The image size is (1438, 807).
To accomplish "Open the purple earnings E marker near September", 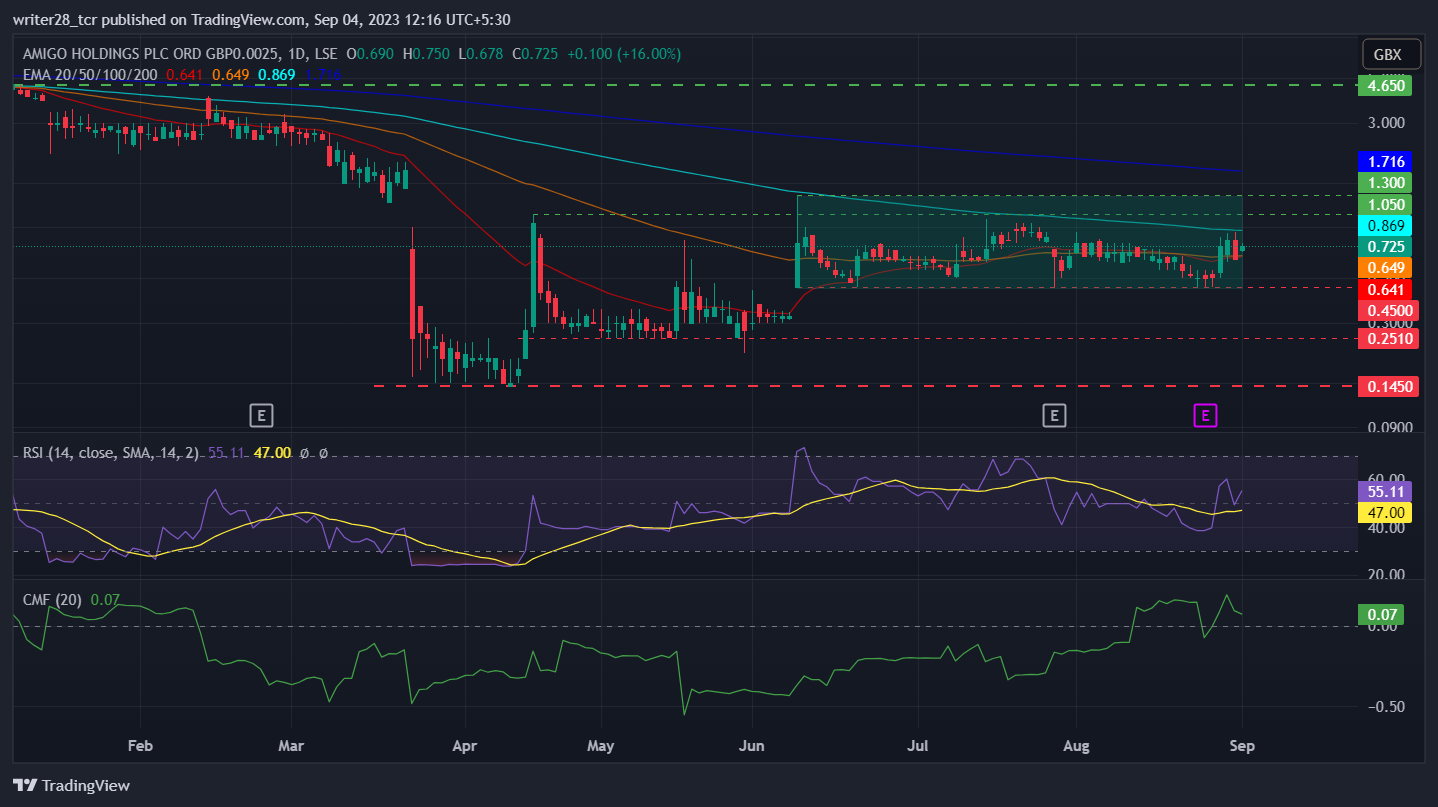I will pyautogui.click(x=1206, y=415).
